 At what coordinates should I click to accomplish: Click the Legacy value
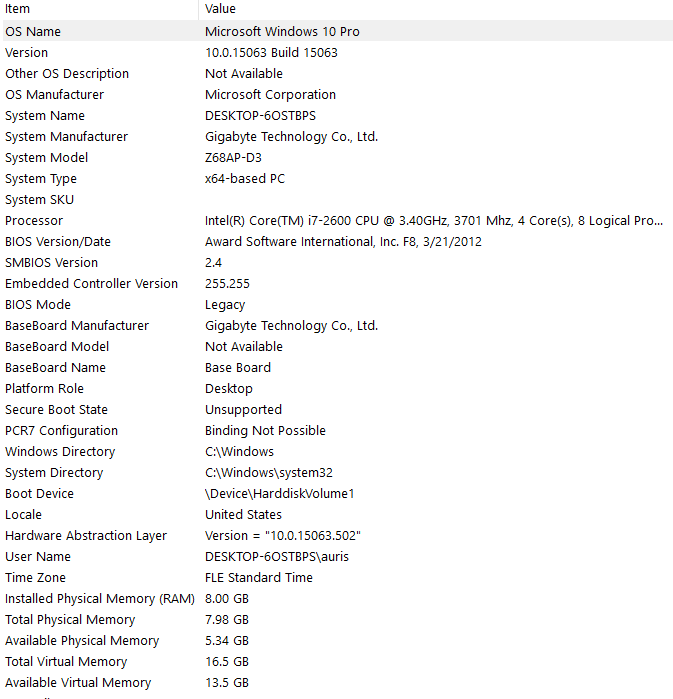[x=225, y=305]
